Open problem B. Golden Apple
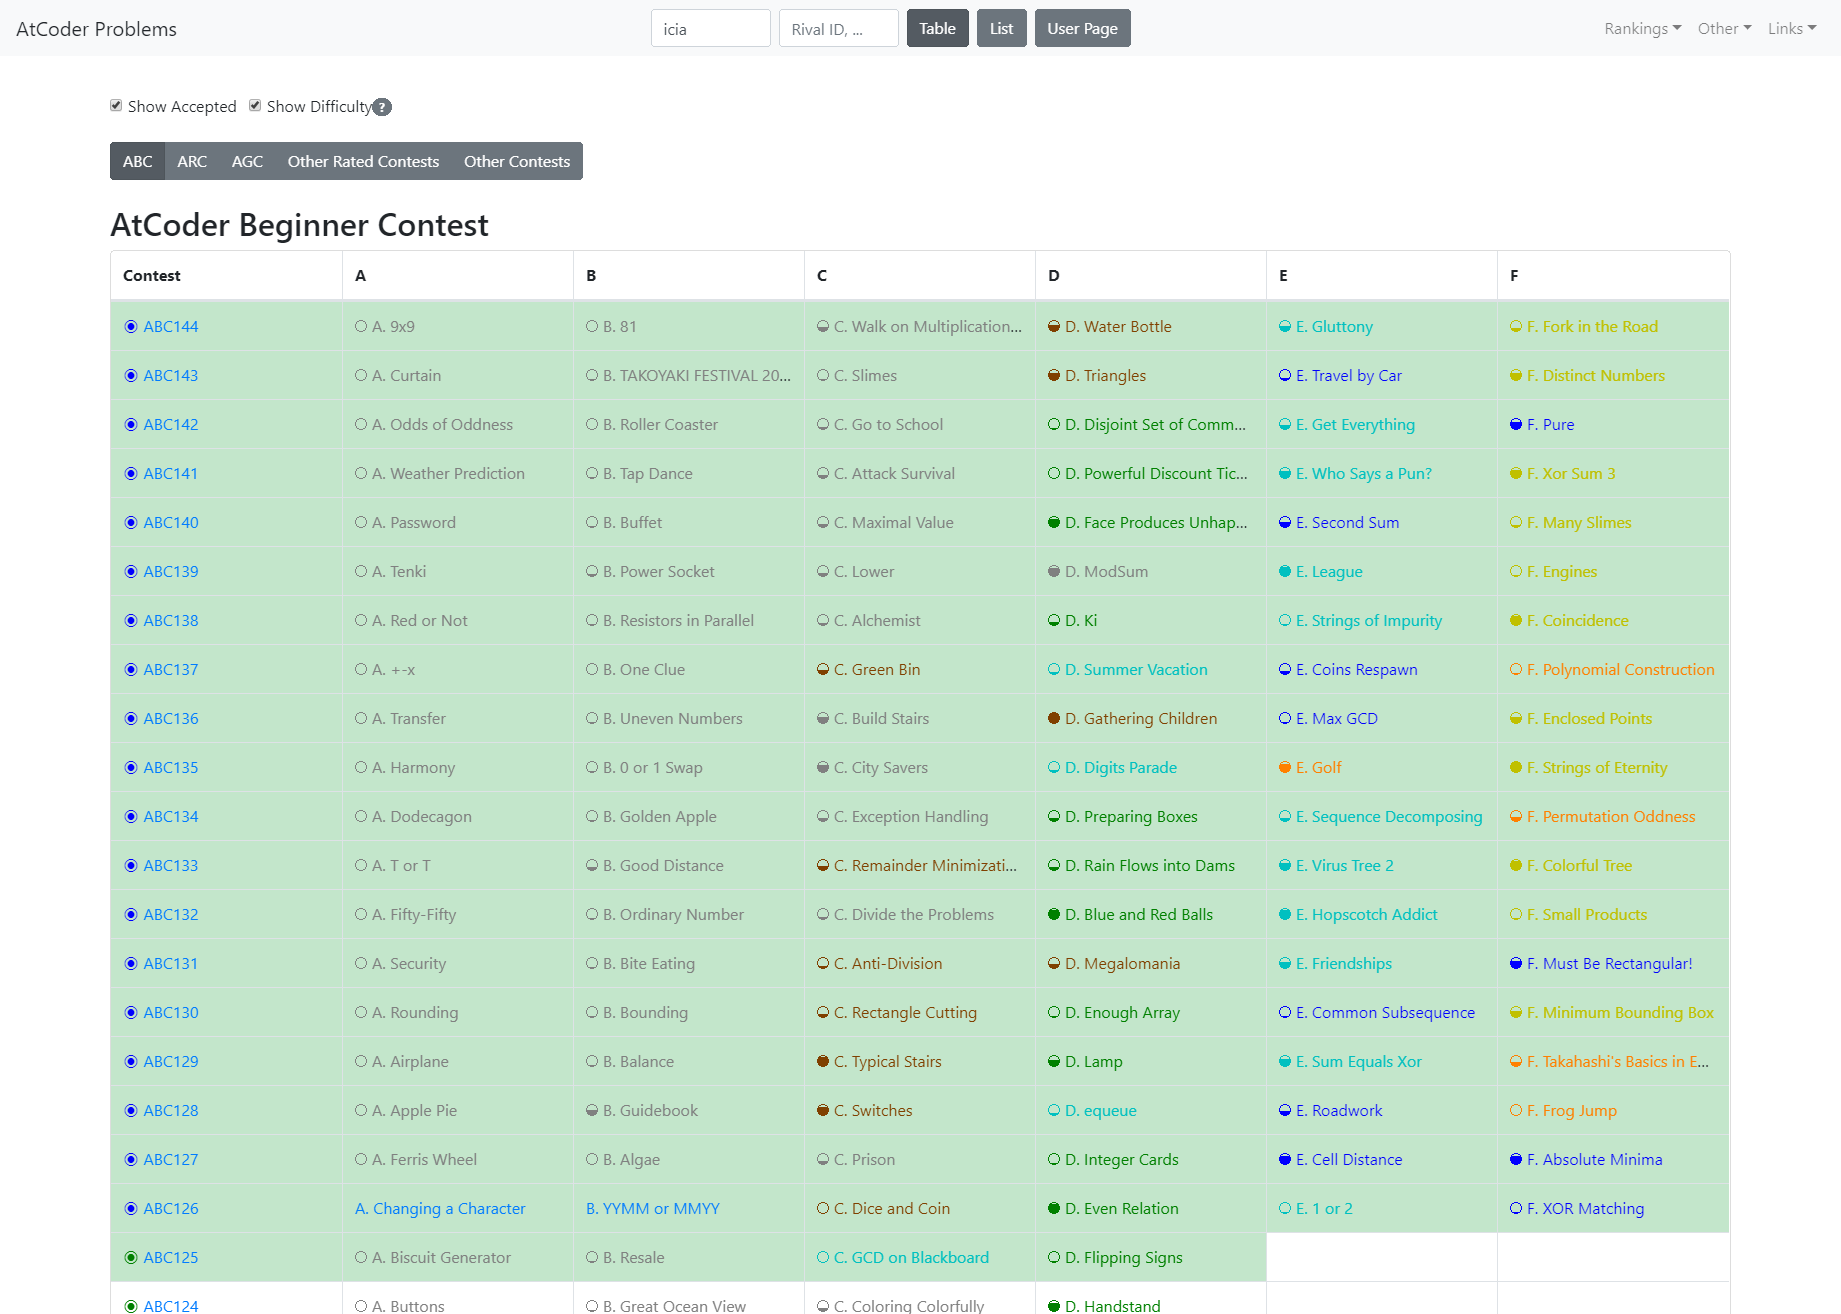The height and width of the screenshot is (1314, 1841). tap(660, 817)
